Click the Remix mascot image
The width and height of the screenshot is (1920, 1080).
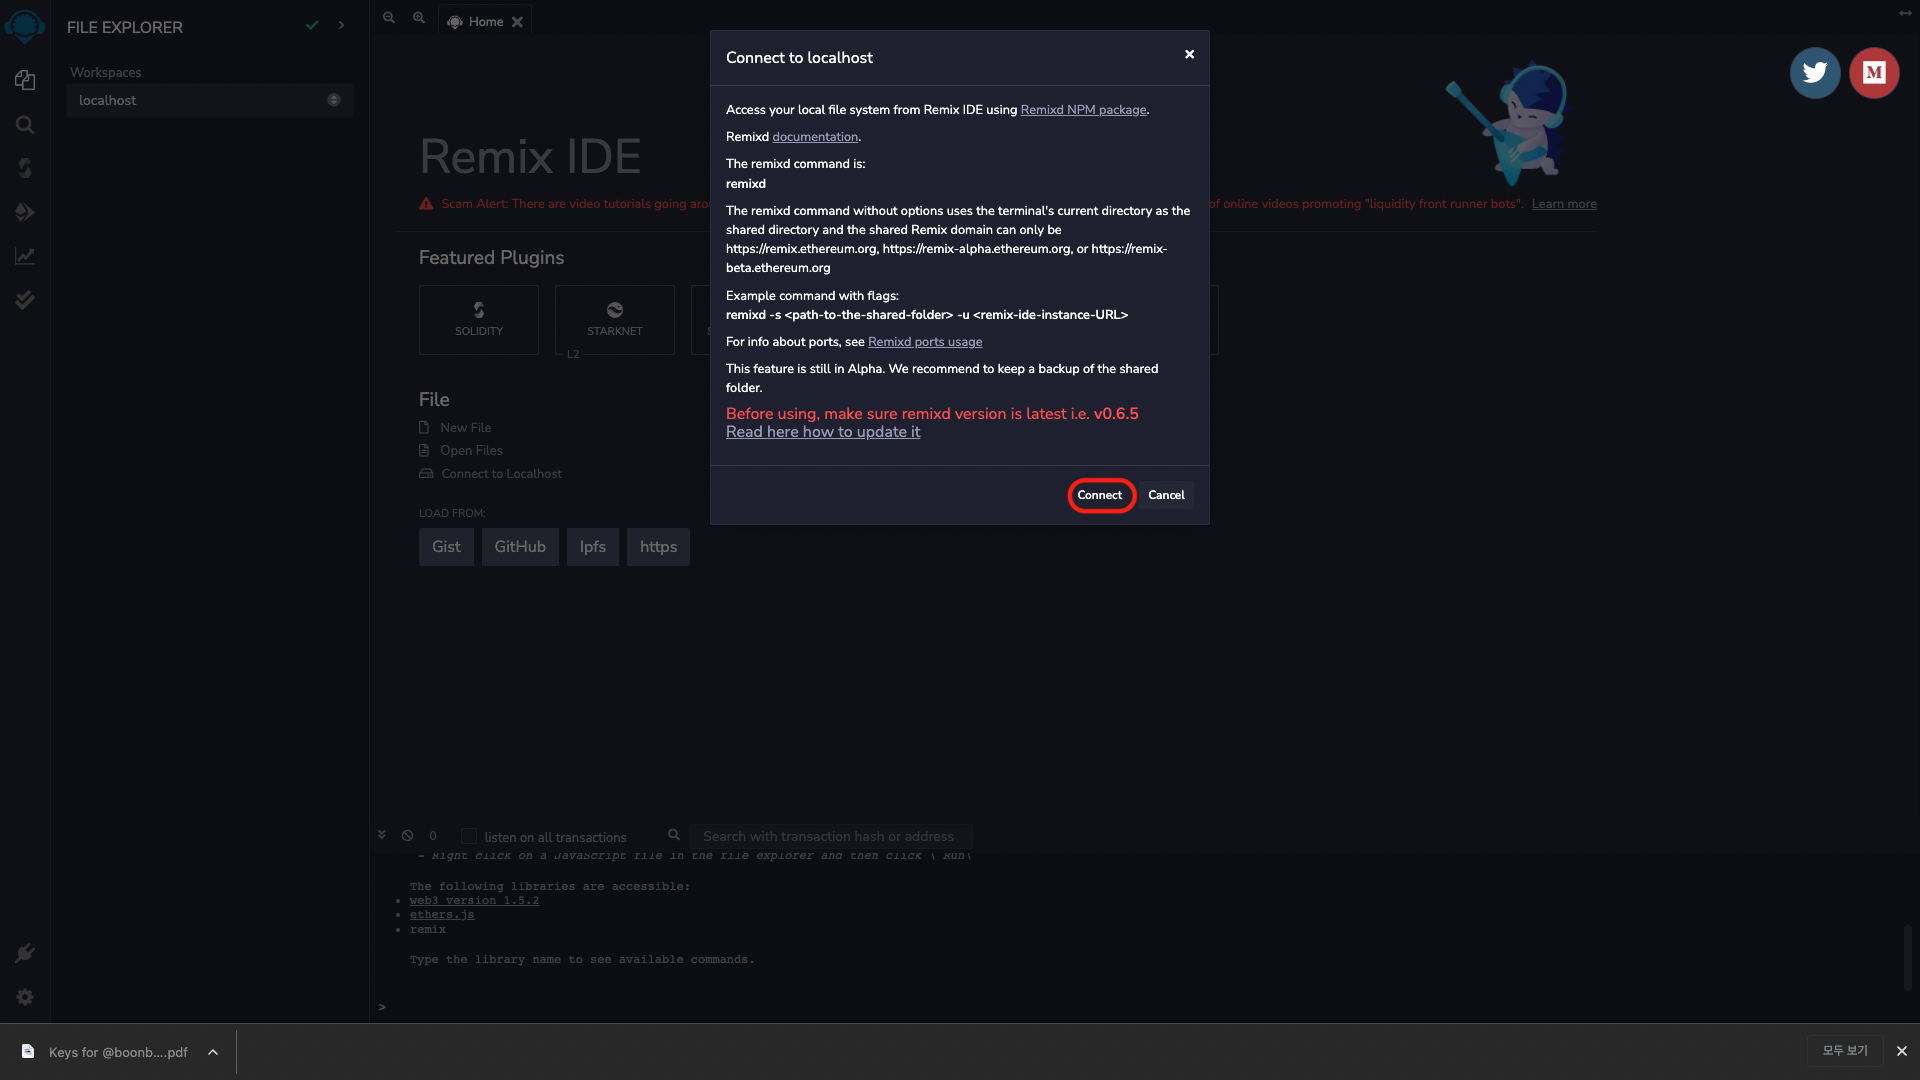click(1508, 124)
